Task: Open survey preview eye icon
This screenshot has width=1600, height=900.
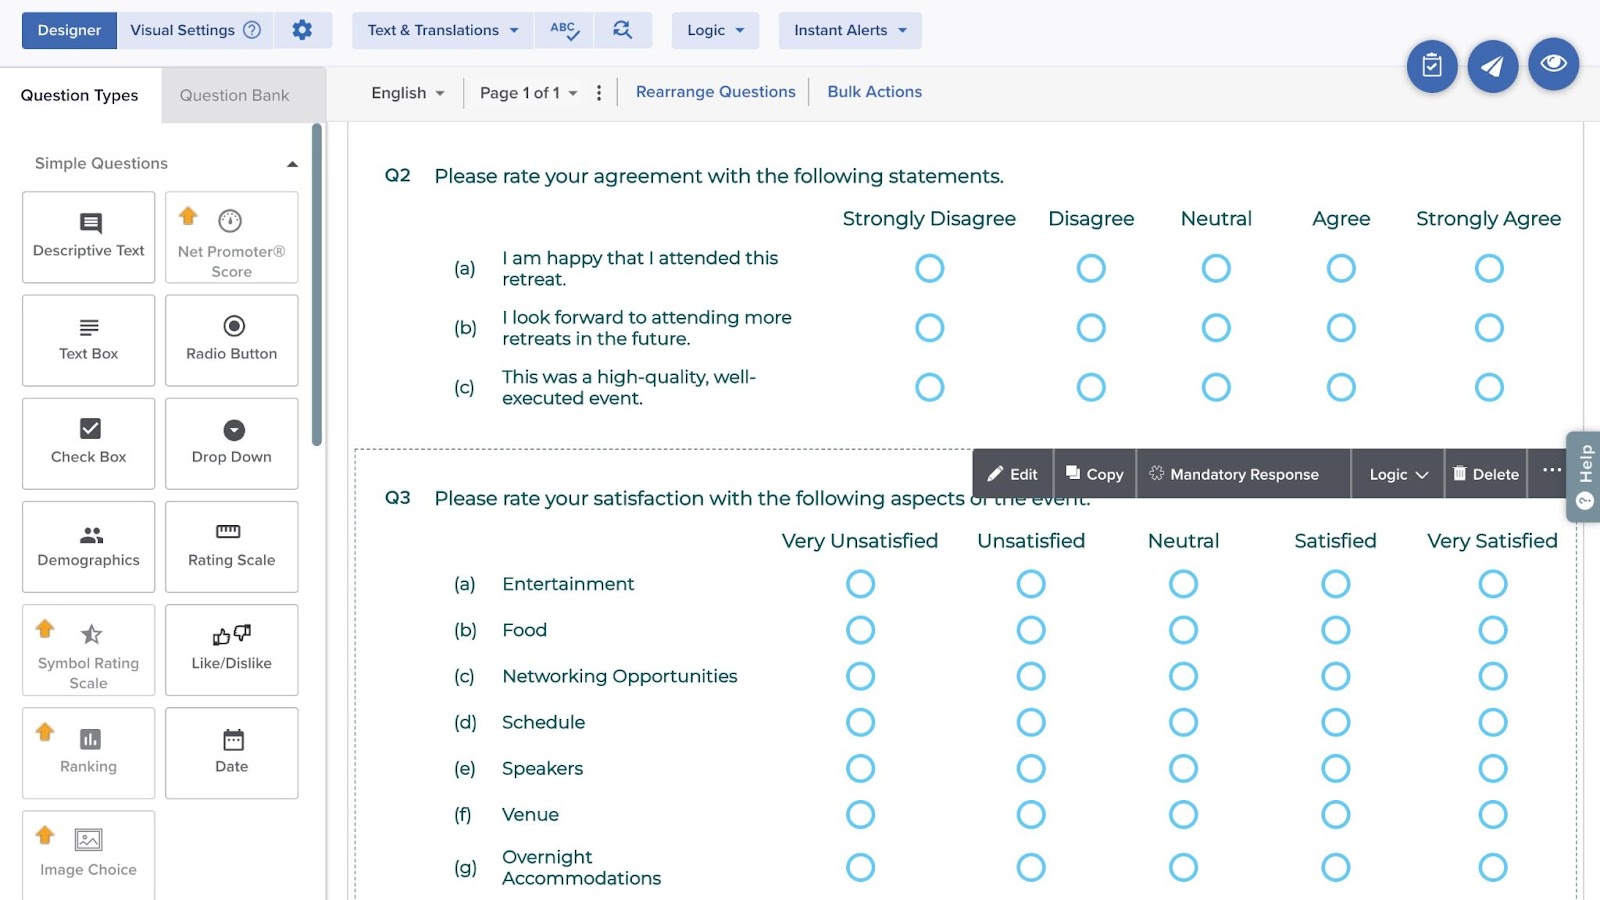Action: pos(1553,64)
